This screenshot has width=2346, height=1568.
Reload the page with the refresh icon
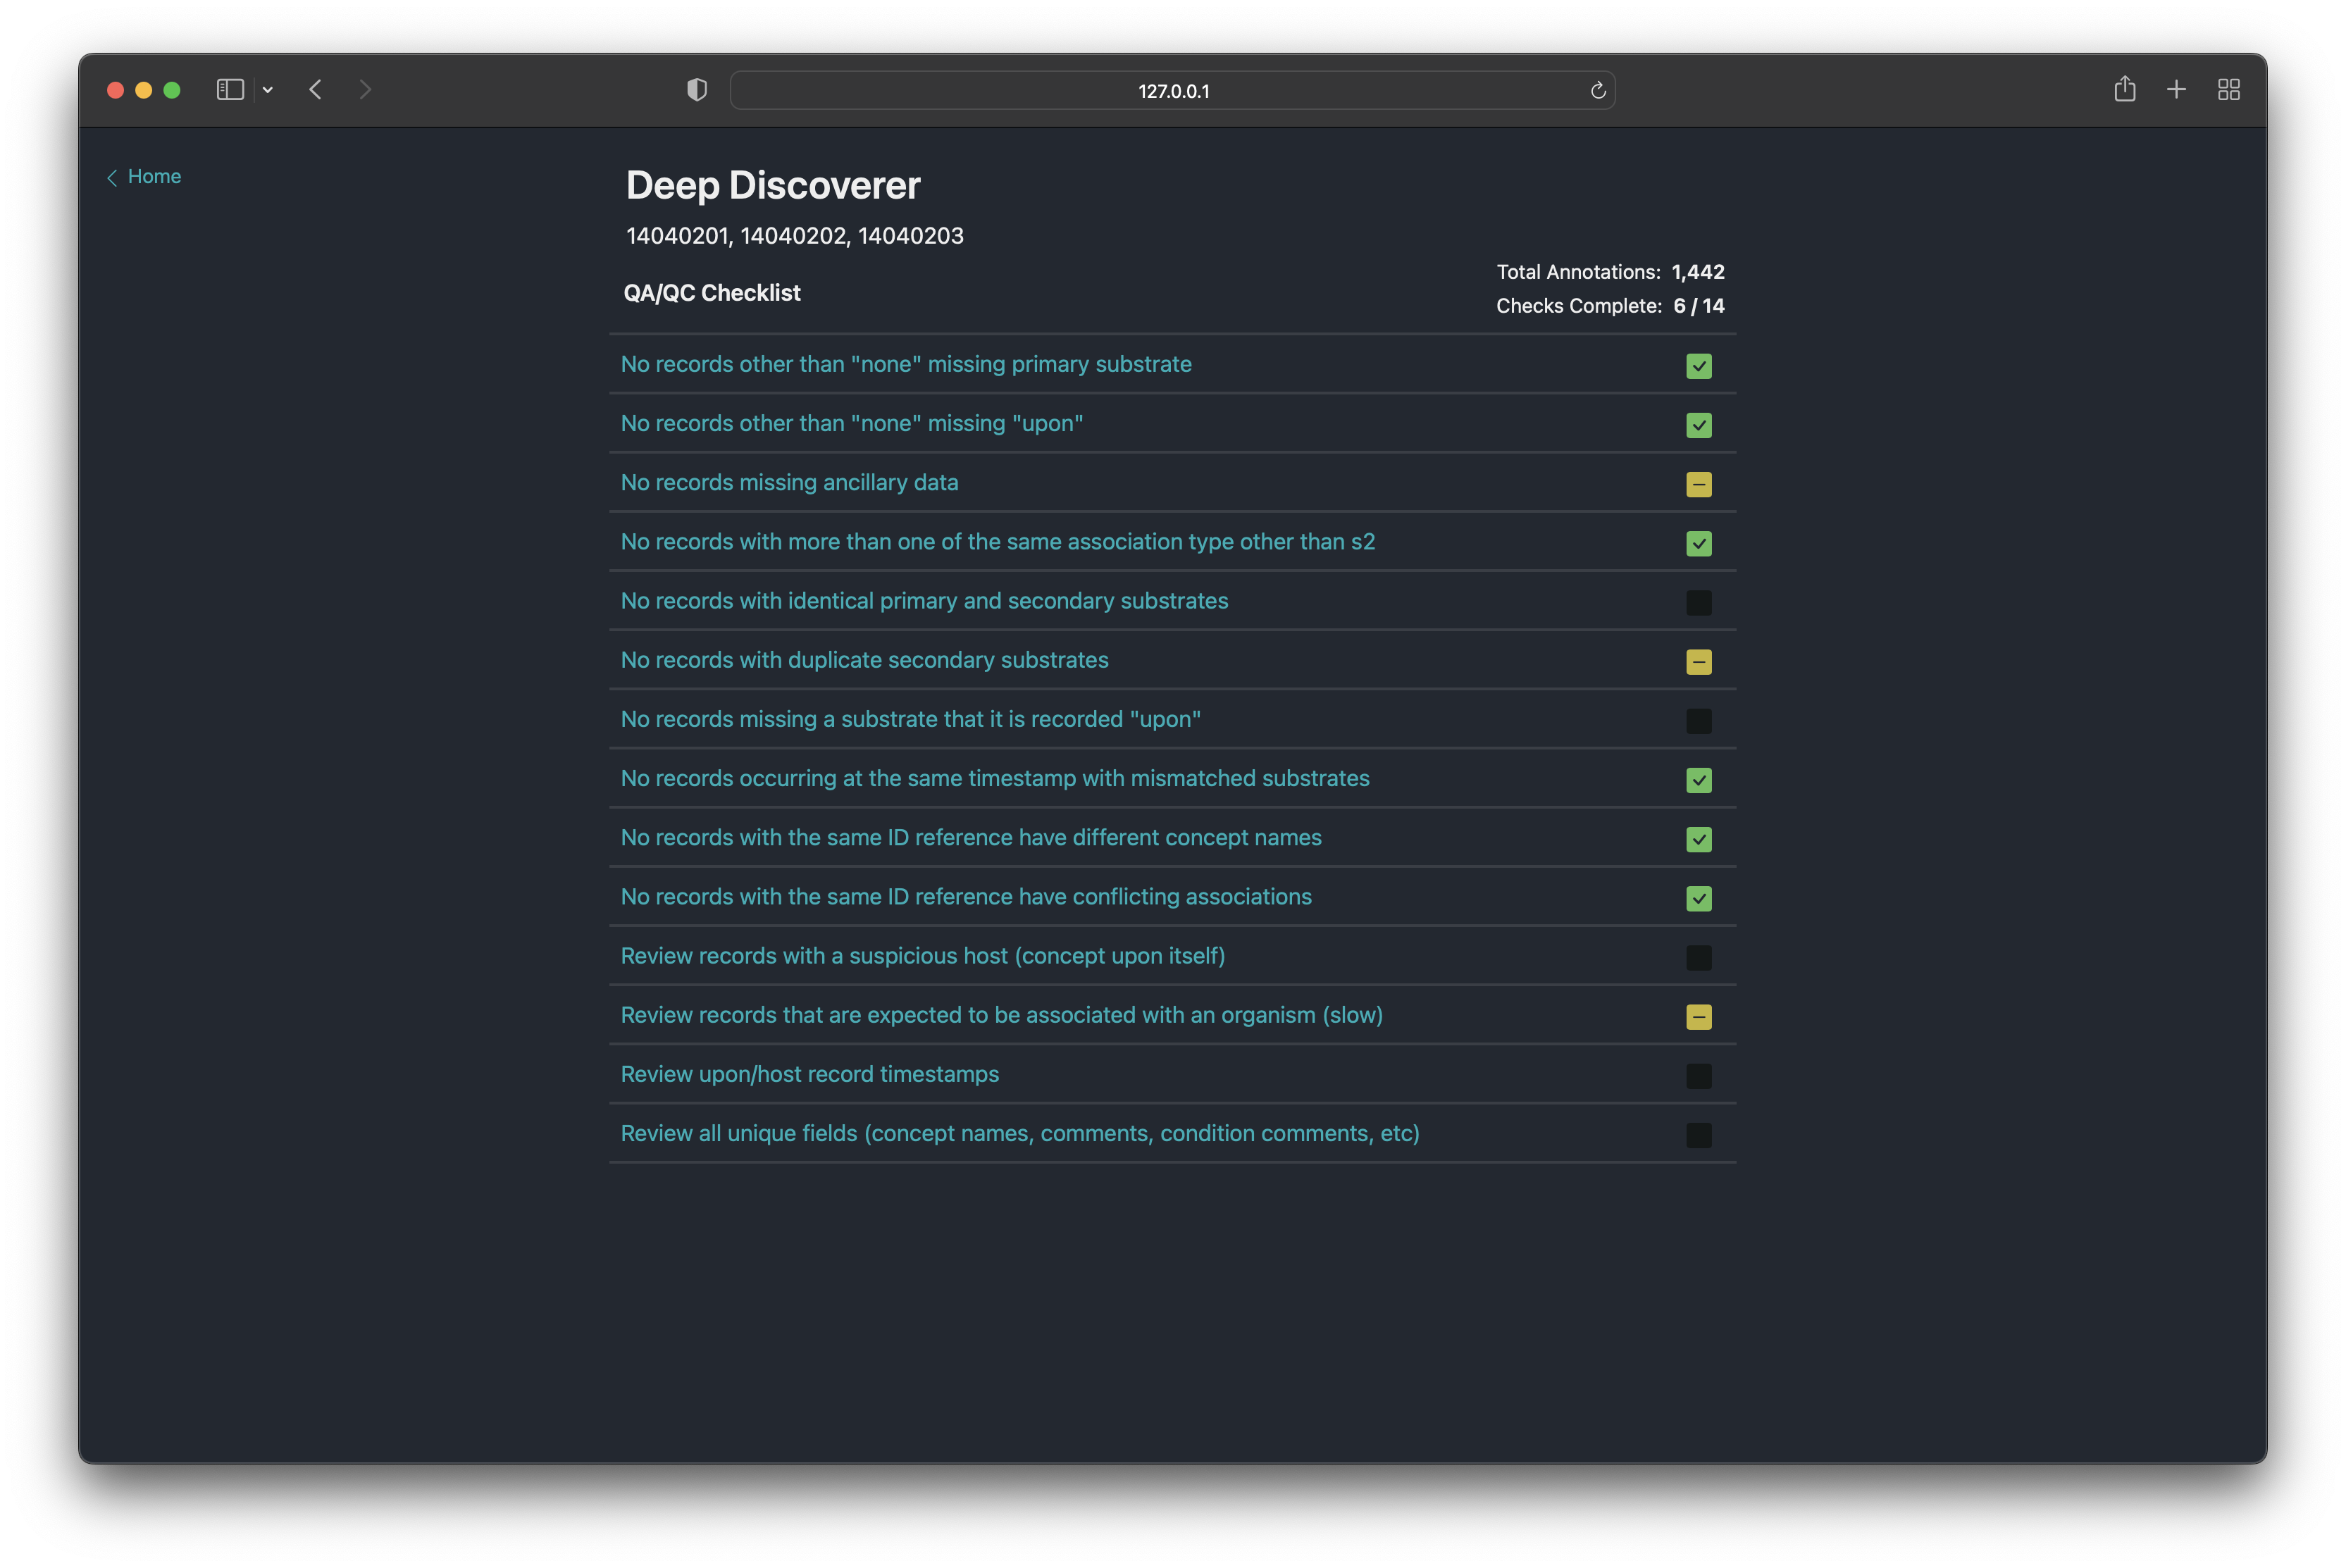point(1597,91)
